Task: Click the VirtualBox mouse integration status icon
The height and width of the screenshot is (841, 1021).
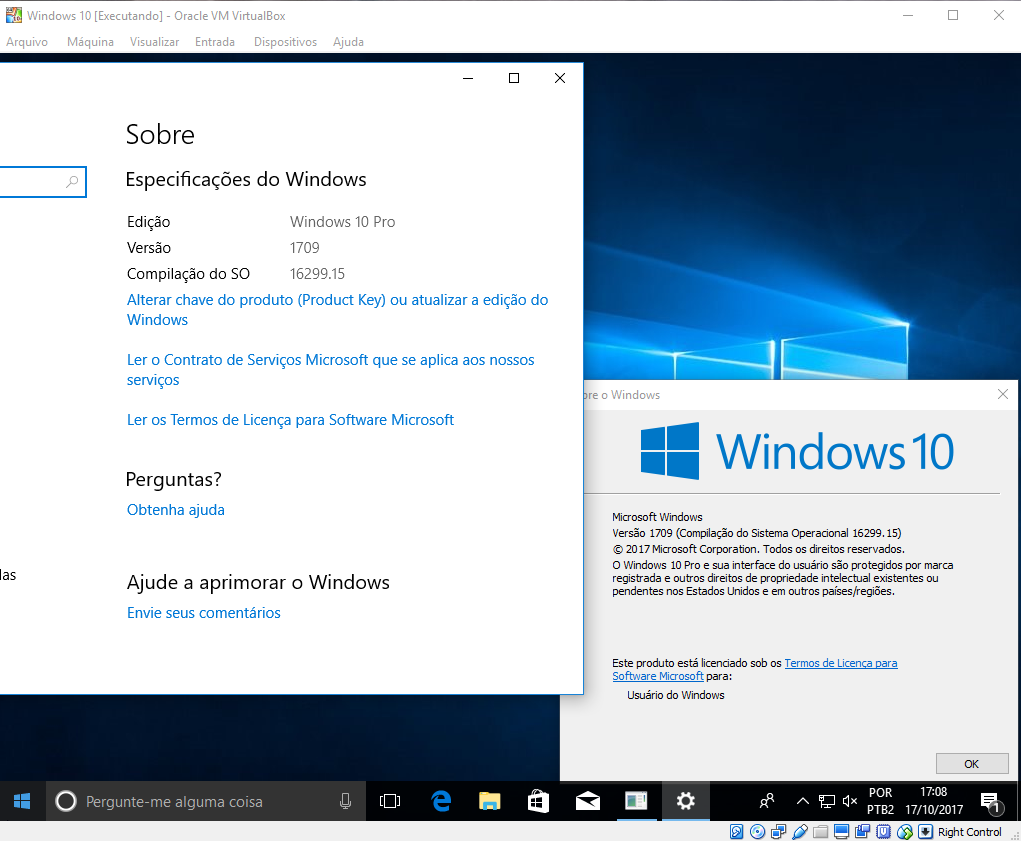Action: (x=904, y=832)
